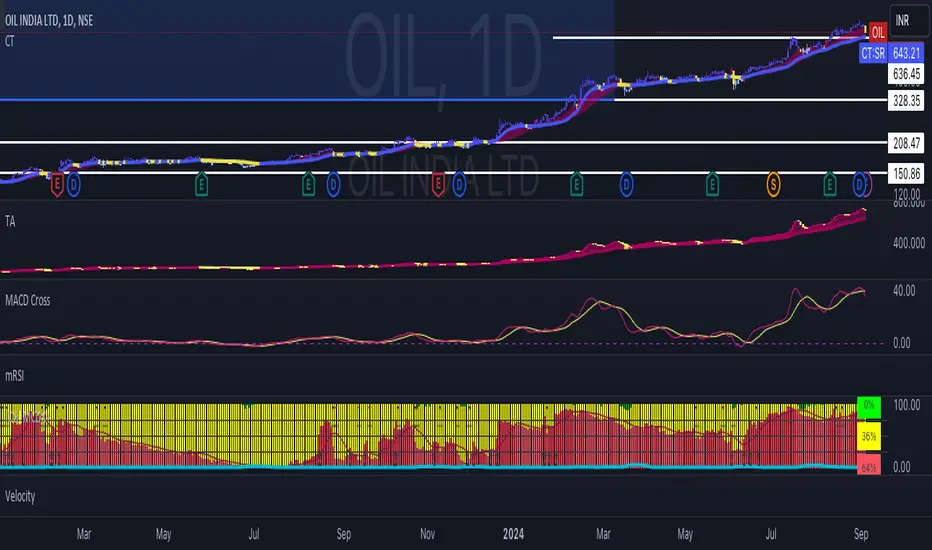932x550 pixels.
Task: Click the 150.86 price level label
Action: 906,174
